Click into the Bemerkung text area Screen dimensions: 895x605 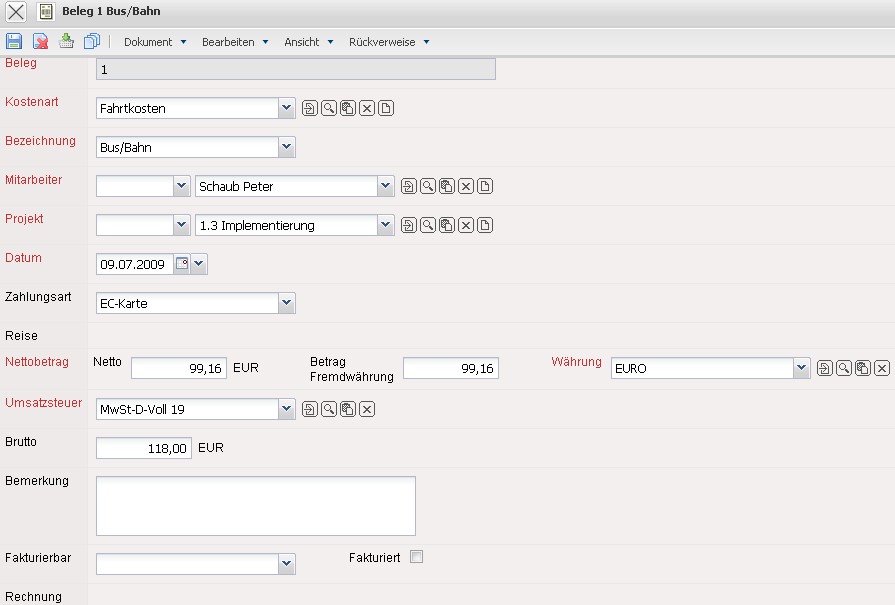[255, 506]
